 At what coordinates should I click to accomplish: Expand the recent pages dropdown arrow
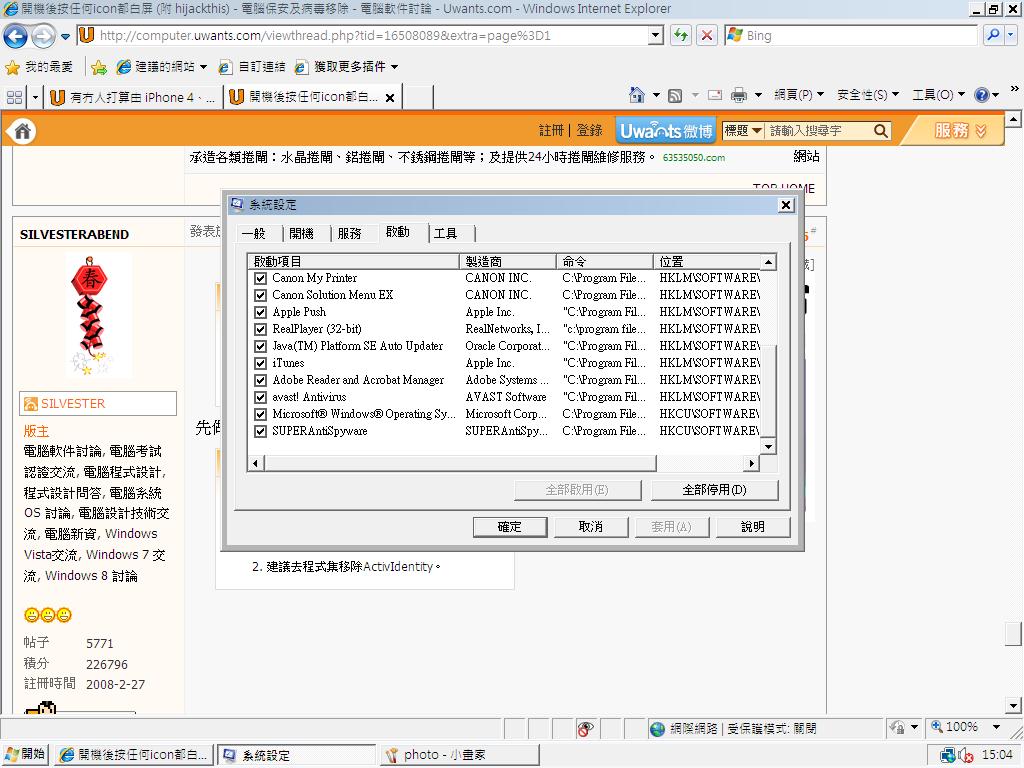click(65, 37)
